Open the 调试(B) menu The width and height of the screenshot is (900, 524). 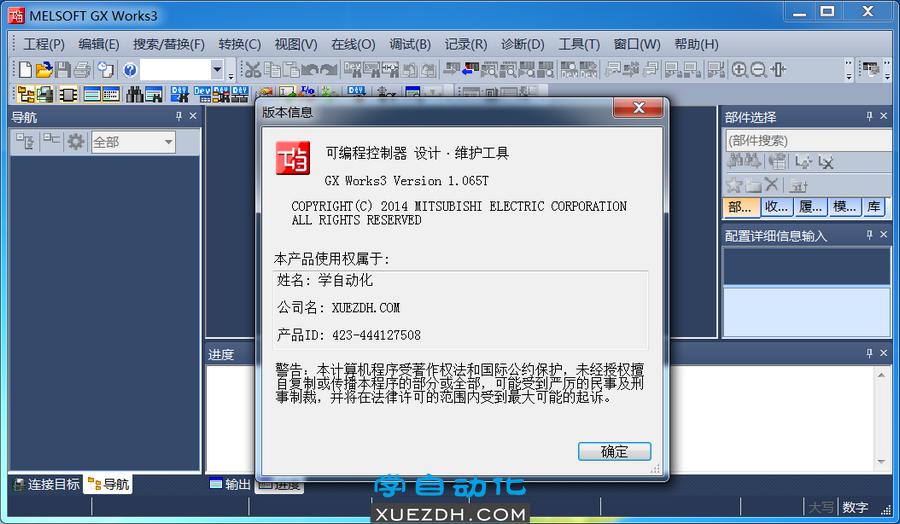[410, 44]
